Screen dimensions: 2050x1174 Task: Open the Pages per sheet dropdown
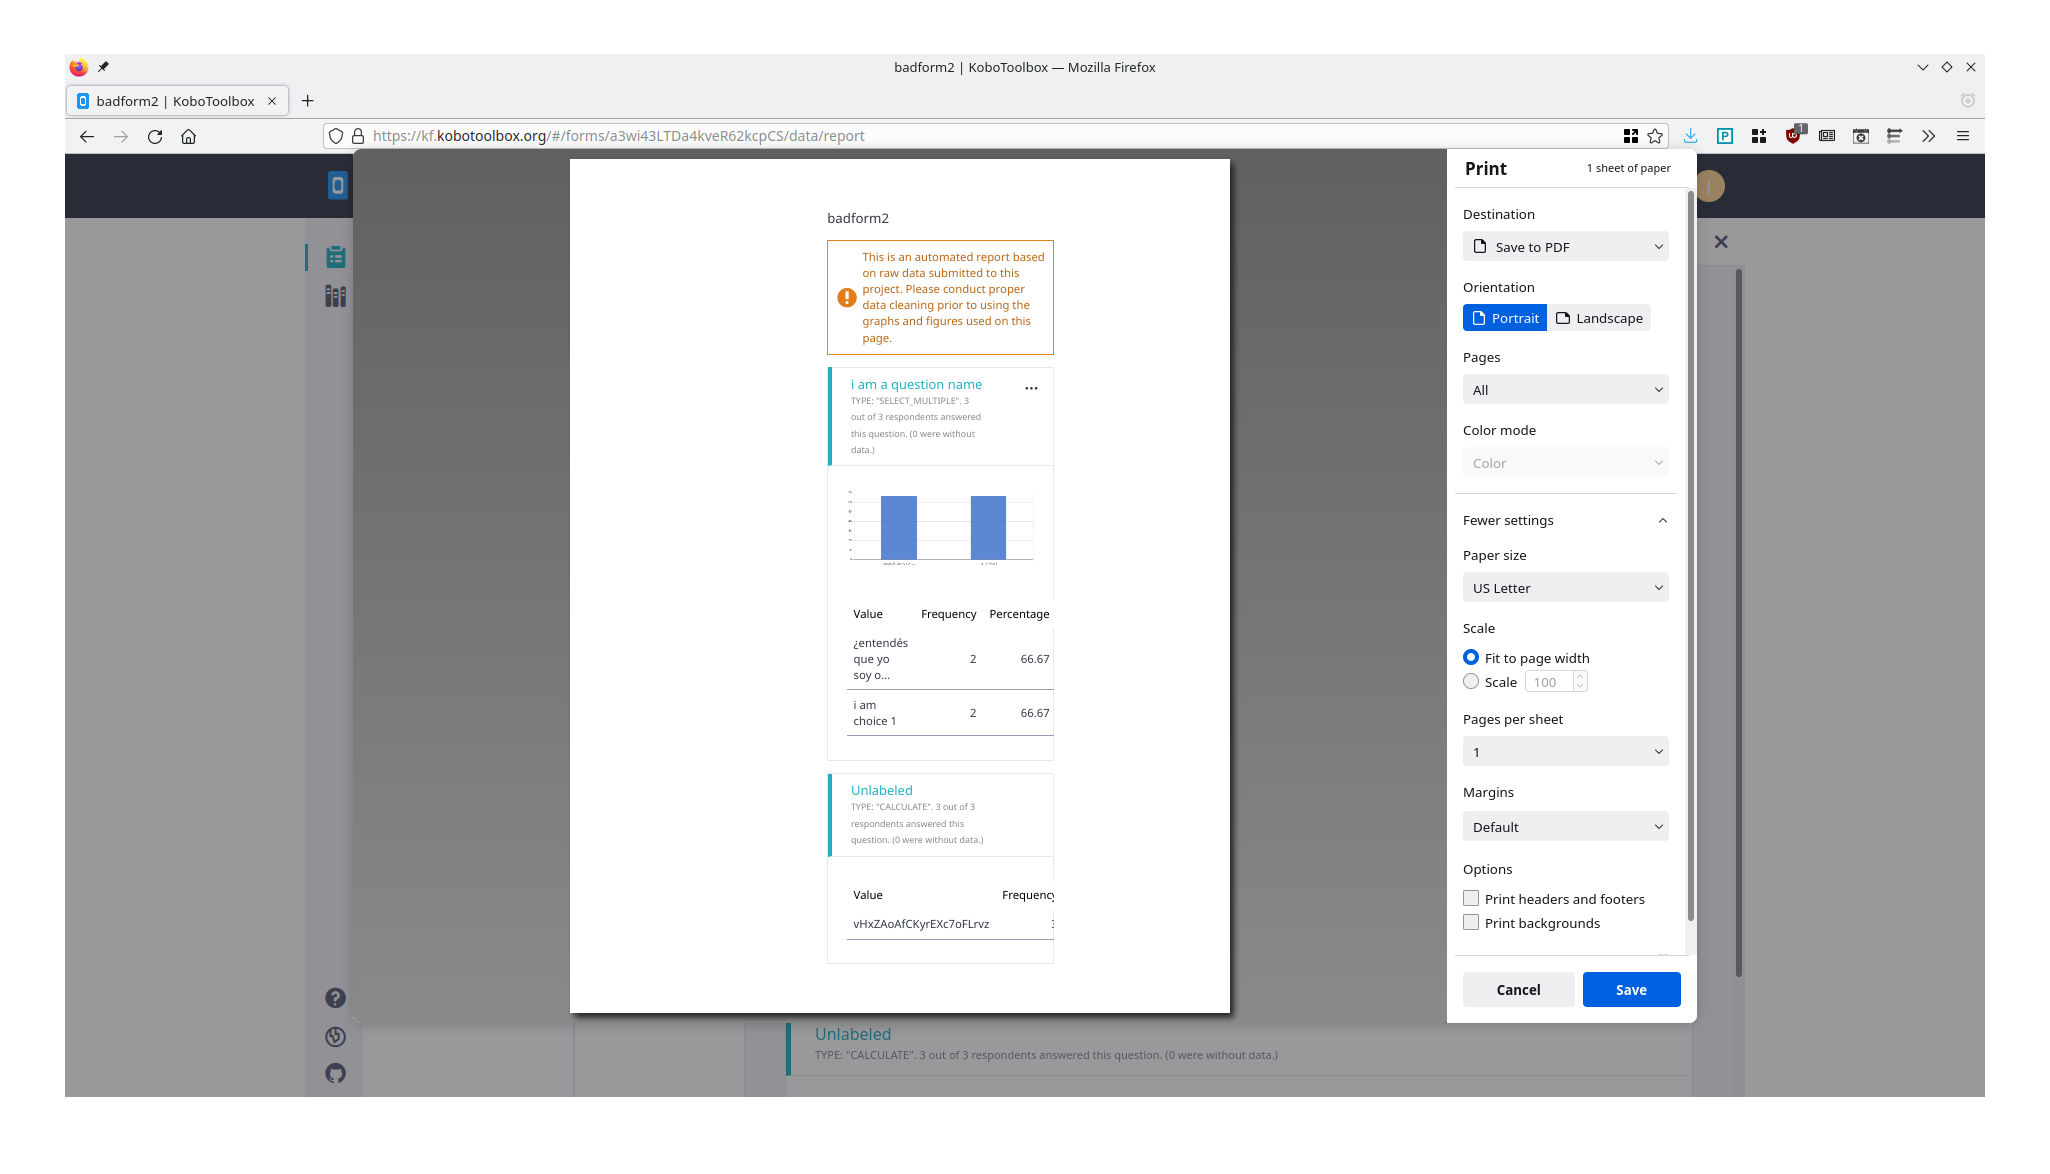point(1565,751)
